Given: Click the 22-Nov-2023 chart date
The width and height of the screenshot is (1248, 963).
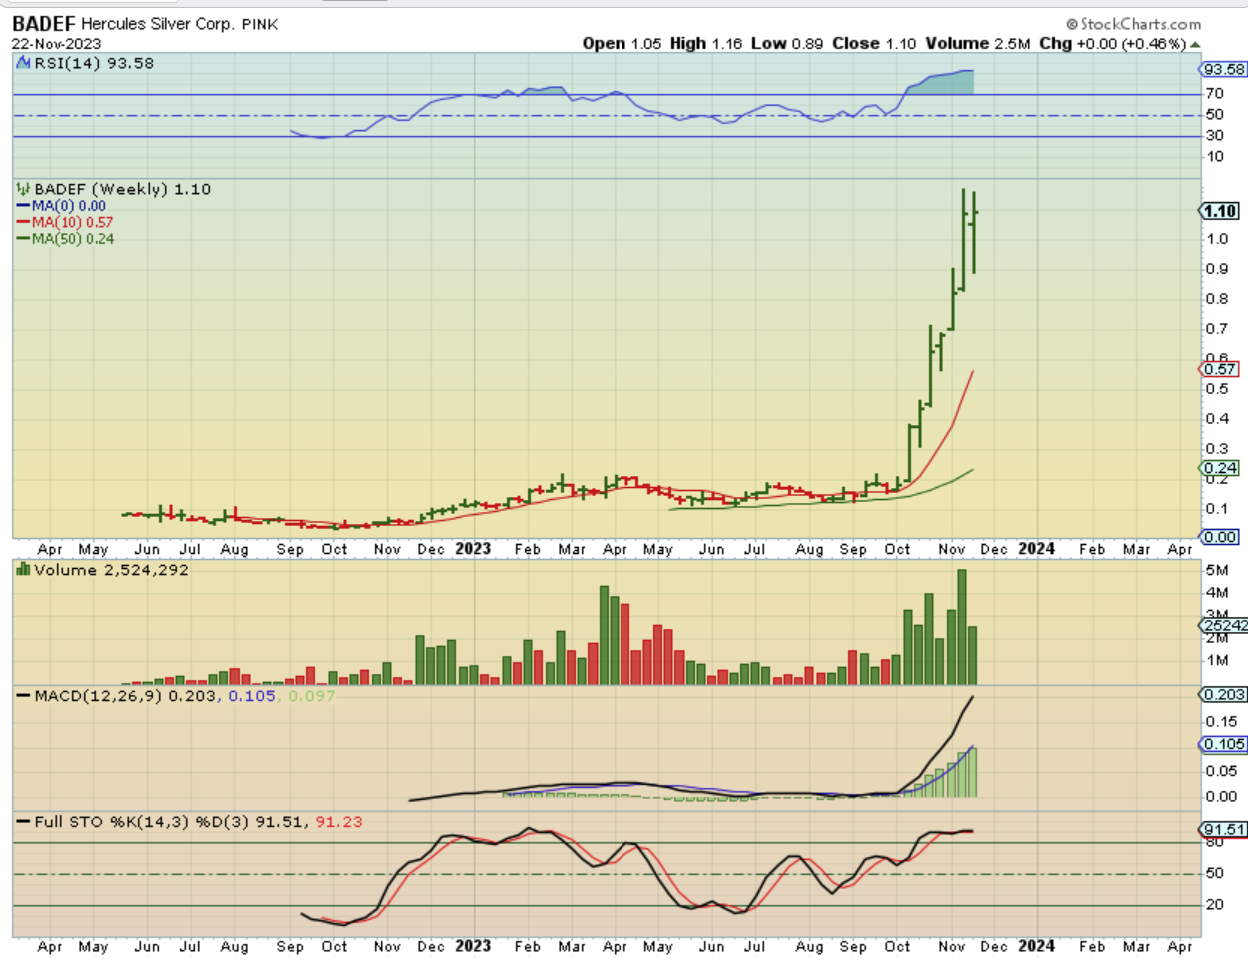Looking at the screenshot, I should coord(56,44).
